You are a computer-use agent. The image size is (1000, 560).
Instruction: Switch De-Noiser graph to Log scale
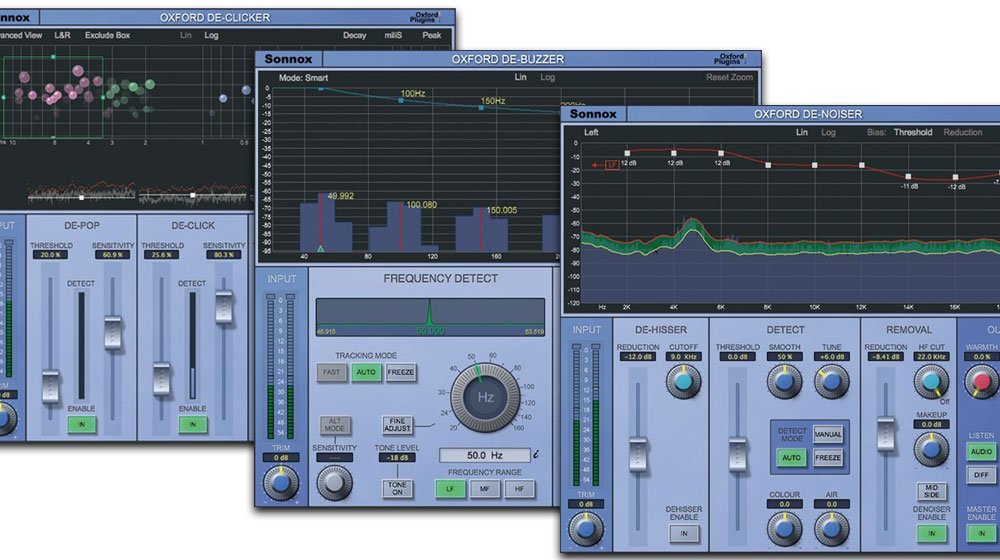click(828, 133)
